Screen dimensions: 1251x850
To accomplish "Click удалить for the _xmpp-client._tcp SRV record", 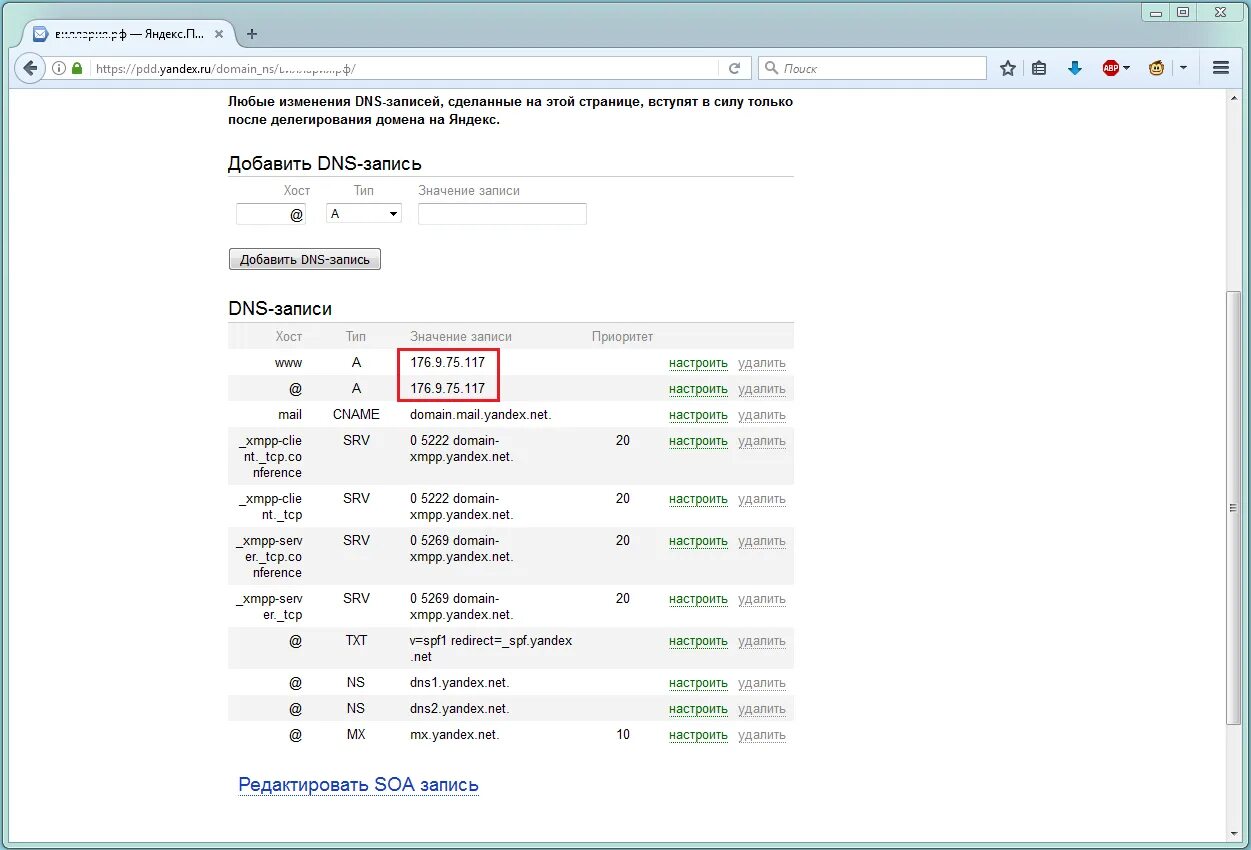I will click(x=762, y=499).
